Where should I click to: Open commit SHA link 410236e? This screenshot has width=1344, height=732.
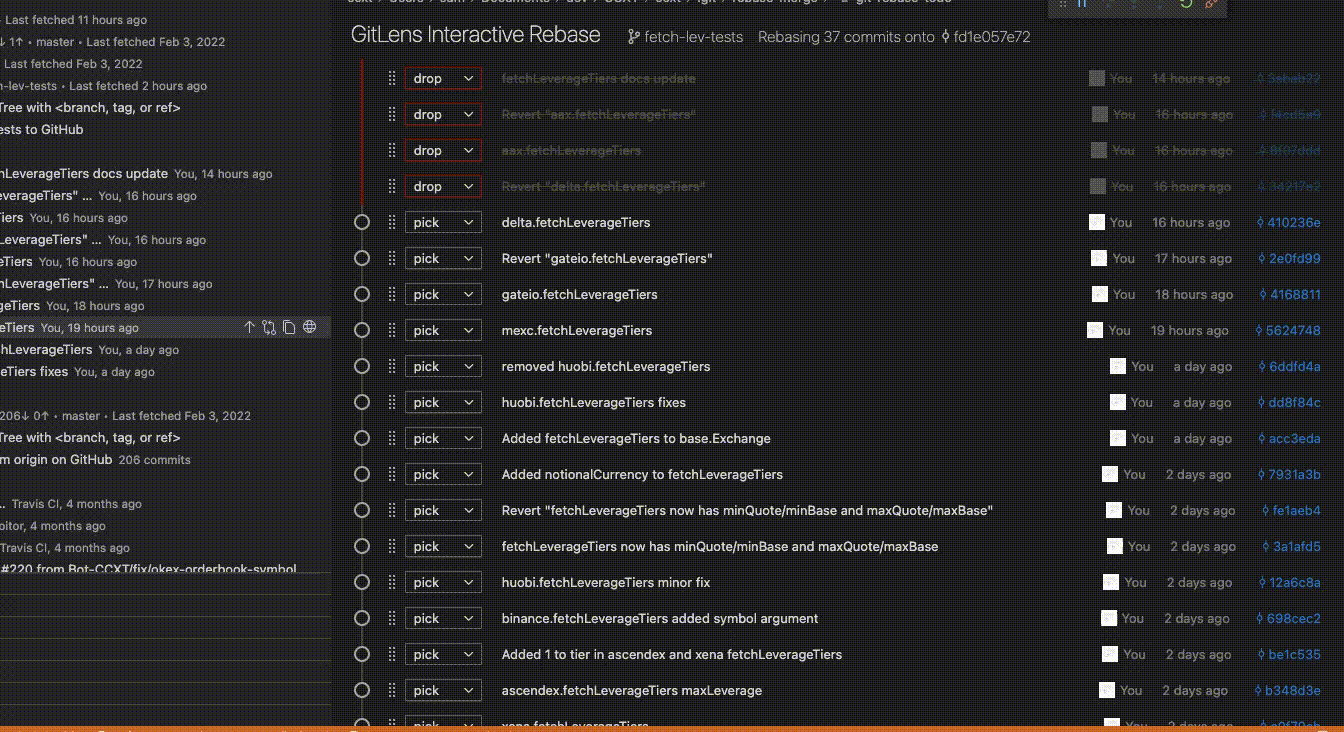tap(1288, 222)
